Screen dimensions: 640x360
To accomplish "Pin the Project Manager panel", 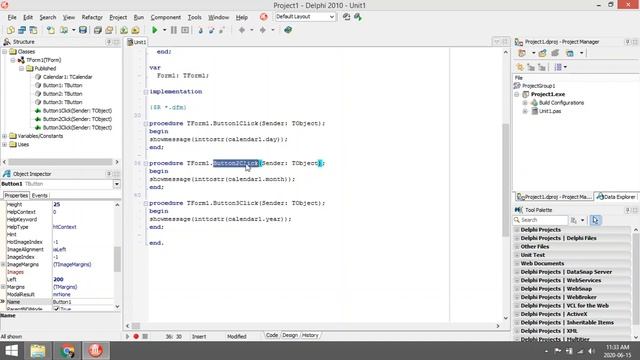I will point(627,42).
